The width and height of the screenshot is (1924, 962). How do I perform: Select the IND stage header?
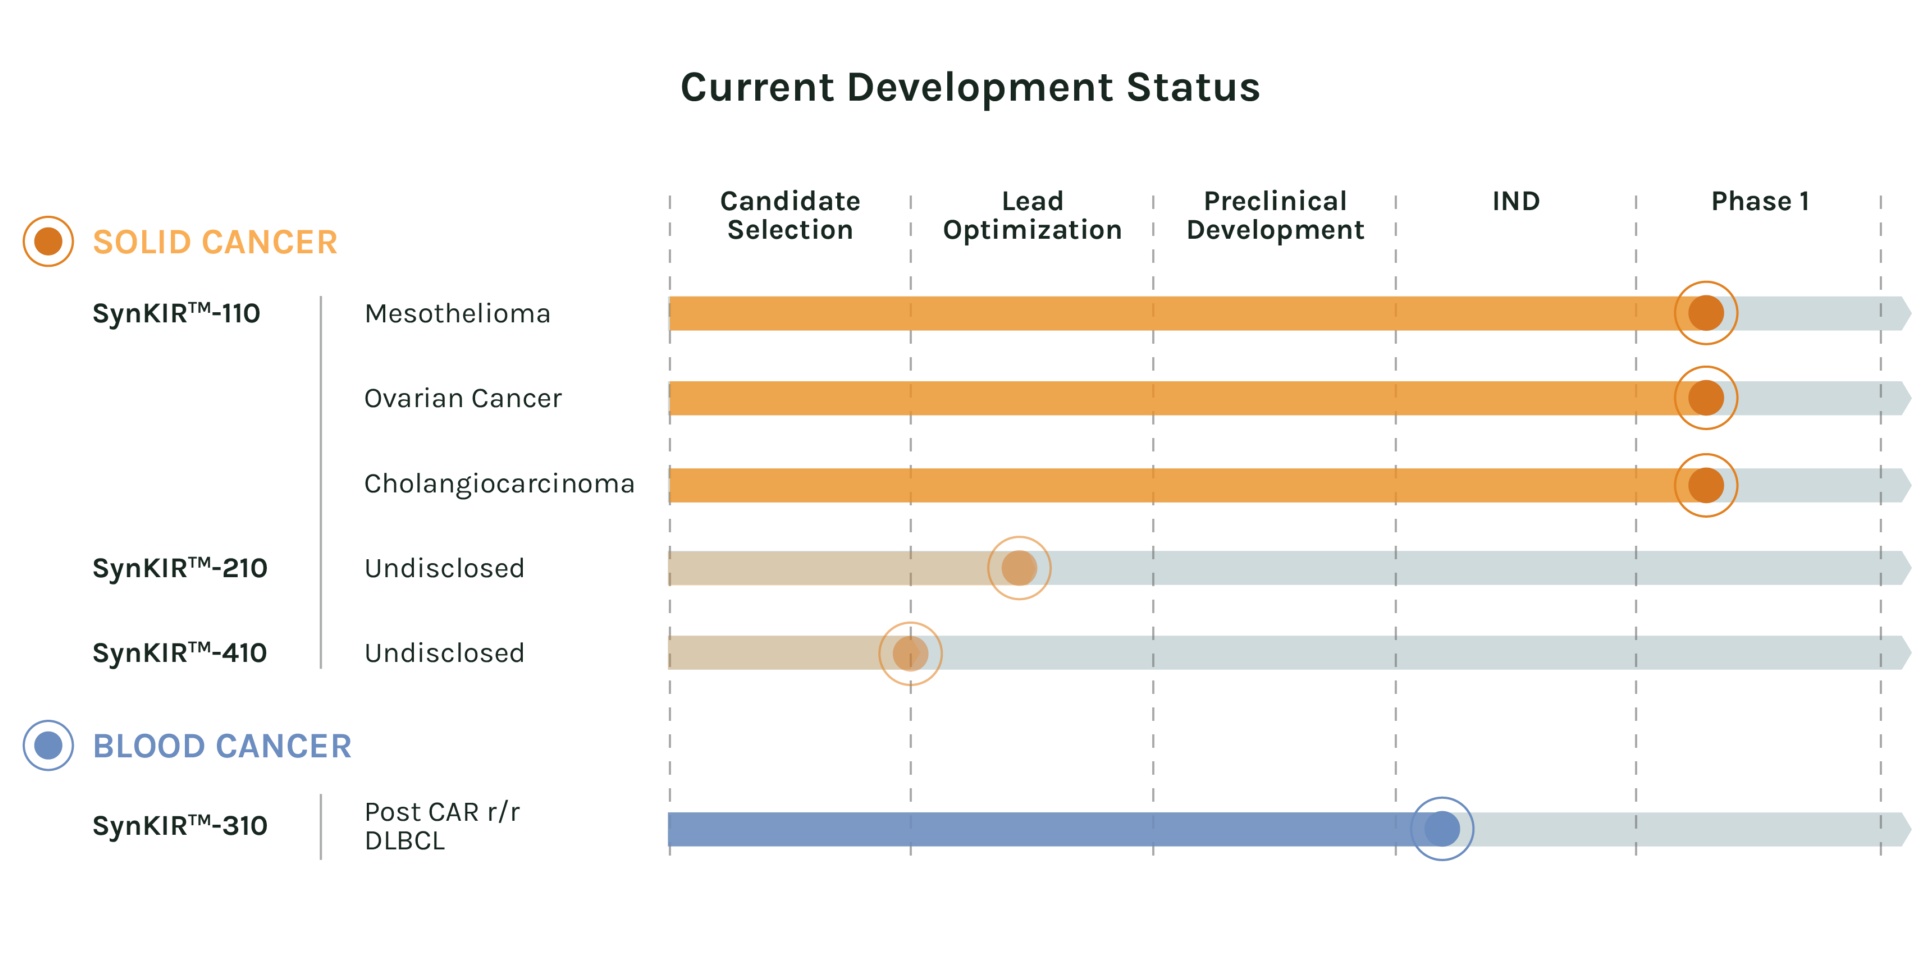1516,201
